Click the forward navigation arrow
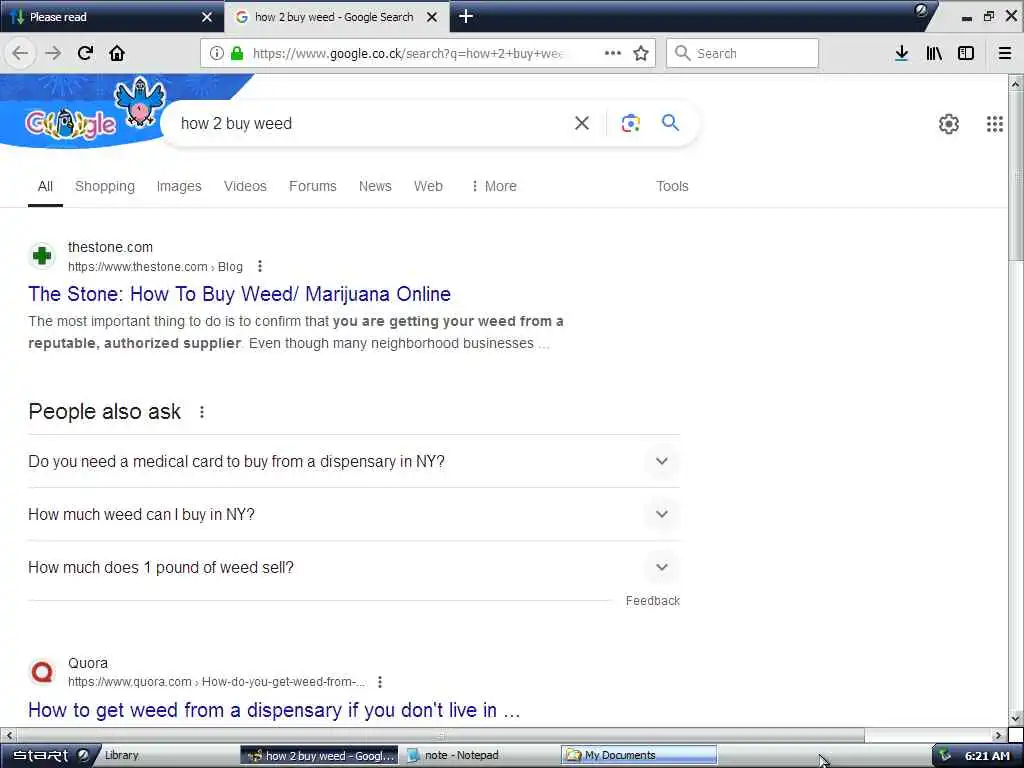Image resolution: width=1024 pixels, height=768 pixels. [x=53, y=53]
